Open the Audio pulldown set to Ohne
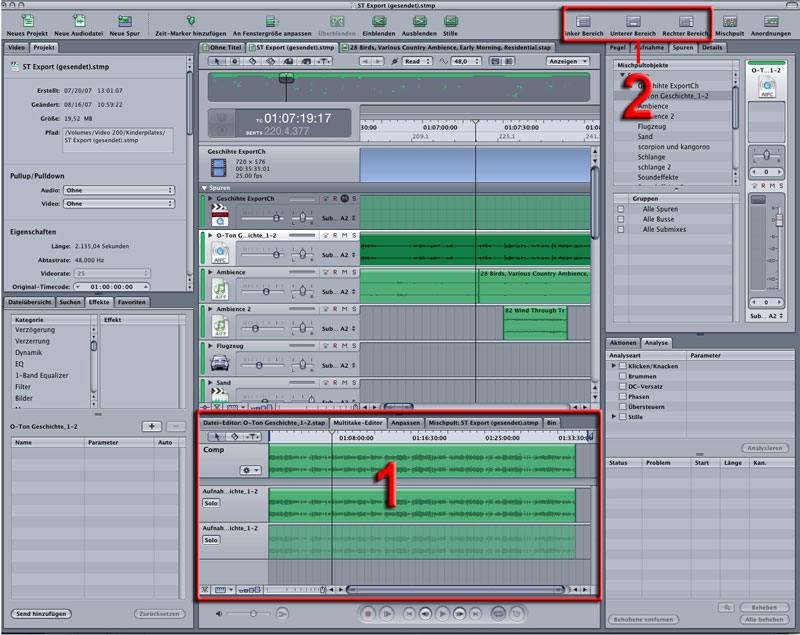Viewport: 800px width, 635px height. click(118, 189)
